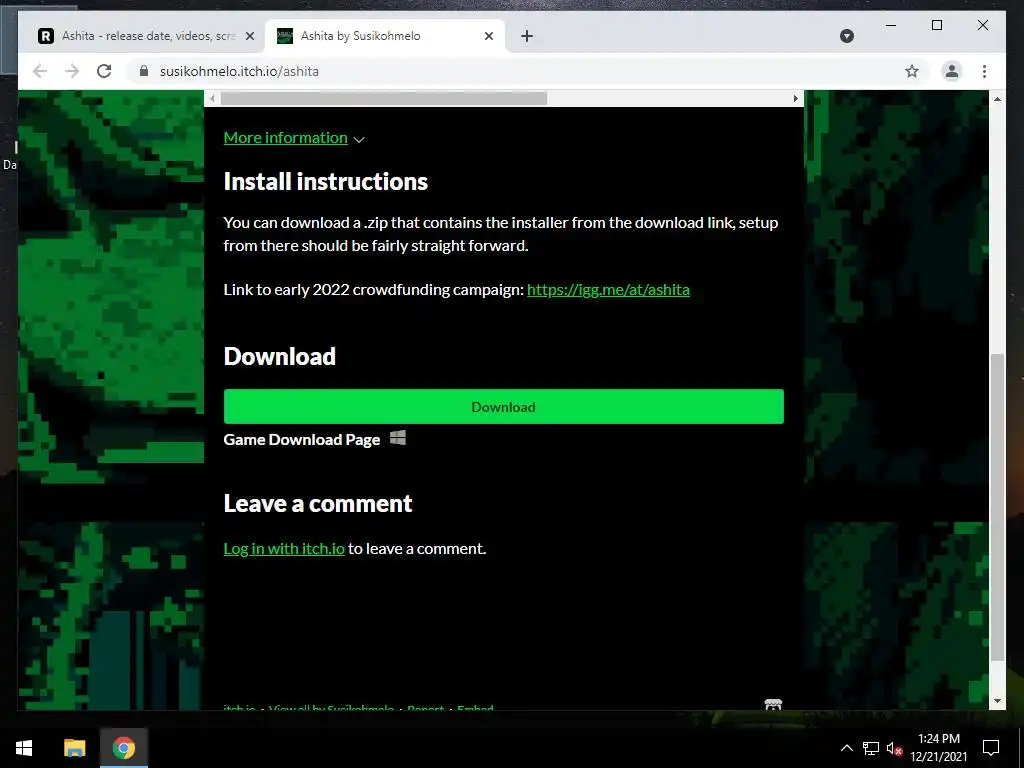This screenshot has width=1024, height=768.
Task: Open network status tray icon
Action: [871, 748]
